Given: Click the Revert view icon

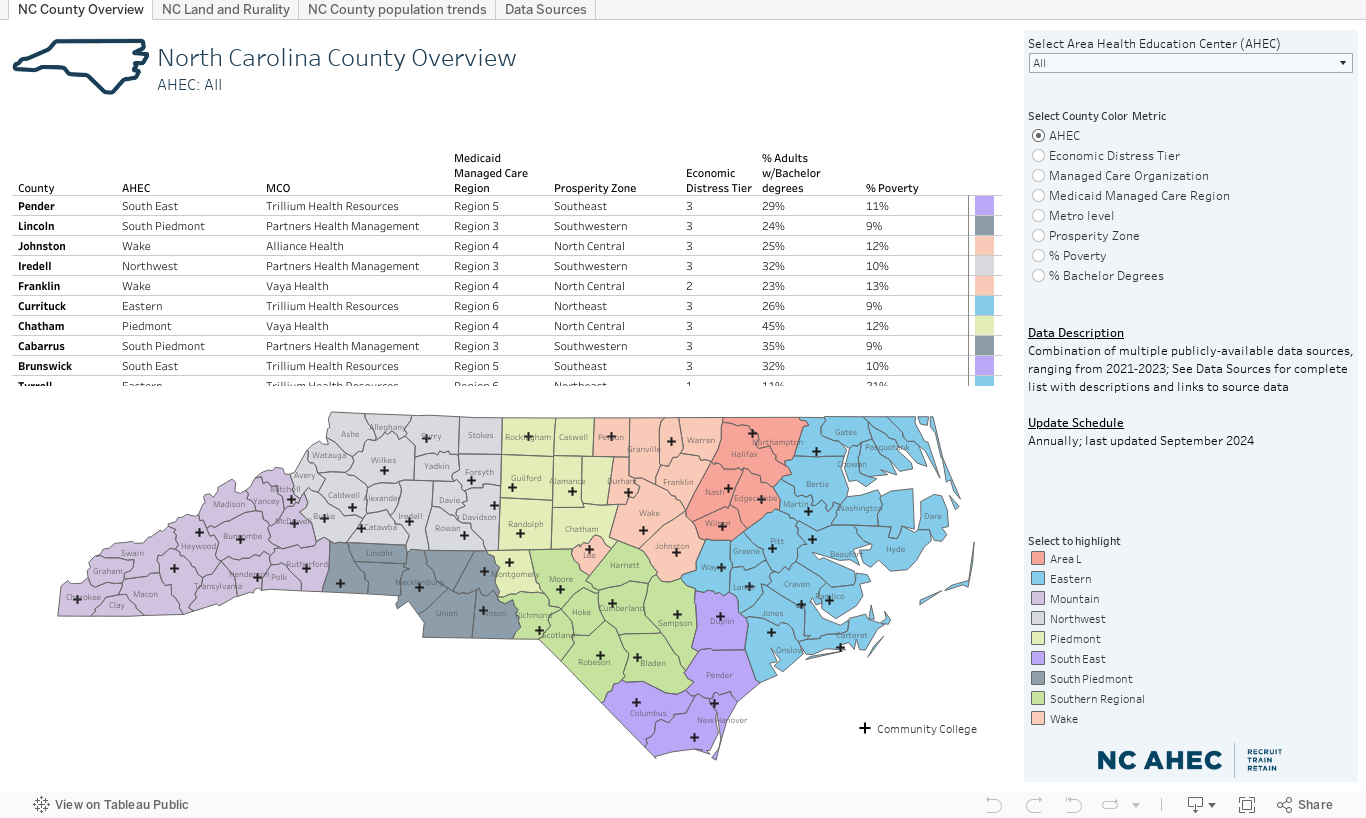Looking at the screenshot, I should [x=1073, y=804].
